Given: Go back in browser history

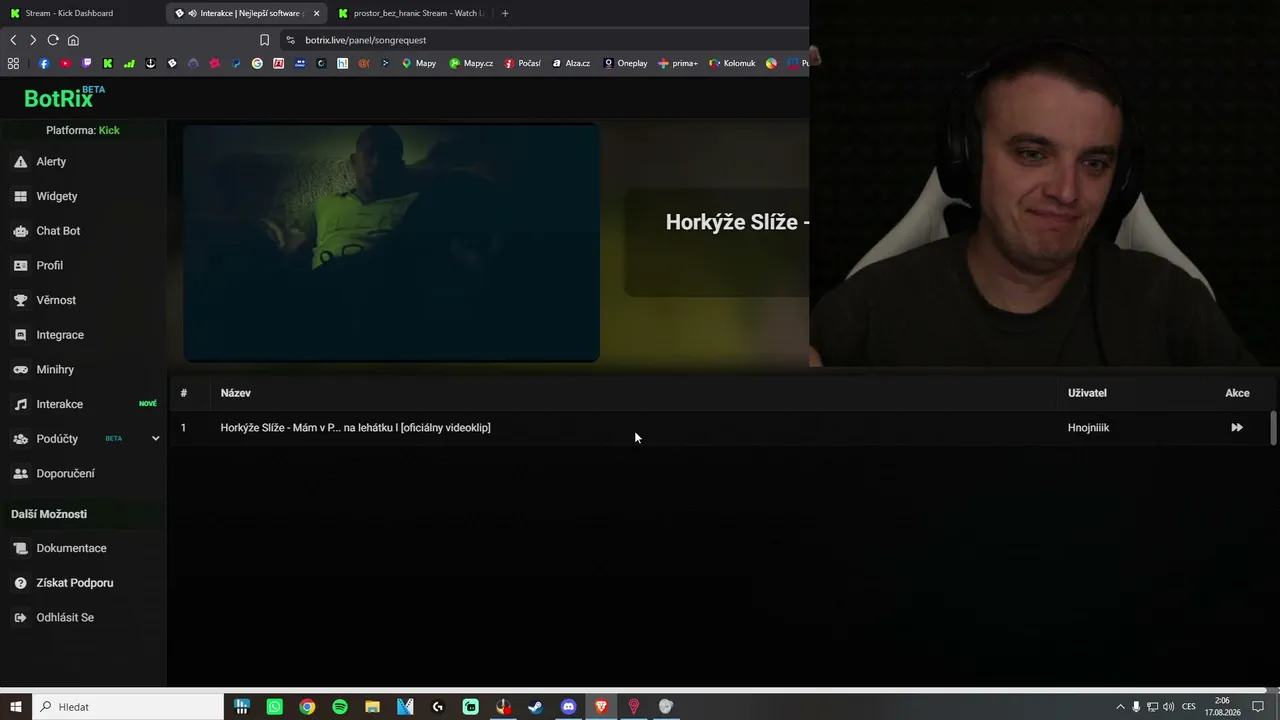Looking at the screenshot, I should (x=13, y=40).
